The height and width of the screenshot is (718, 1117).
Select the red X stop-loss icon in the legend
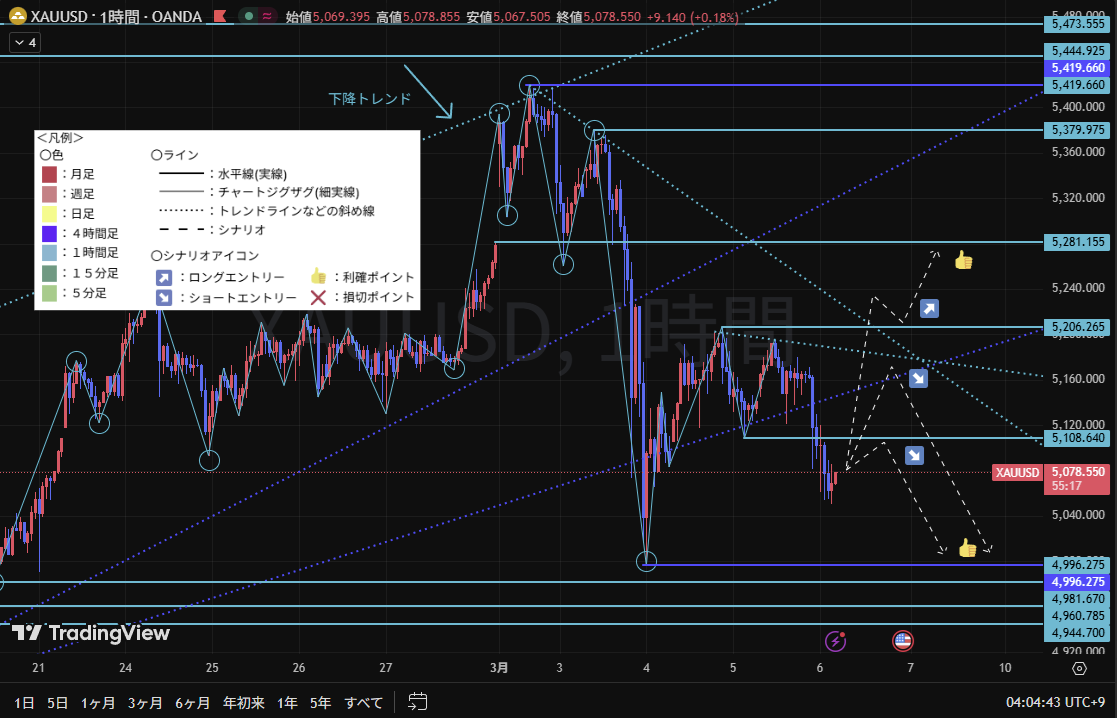pyautogui.click(x=319, y=297)
